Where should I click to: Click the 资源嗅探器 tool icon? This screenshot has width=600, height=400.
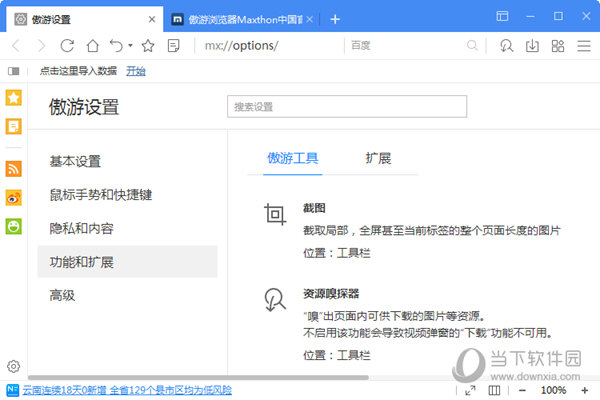275,300
